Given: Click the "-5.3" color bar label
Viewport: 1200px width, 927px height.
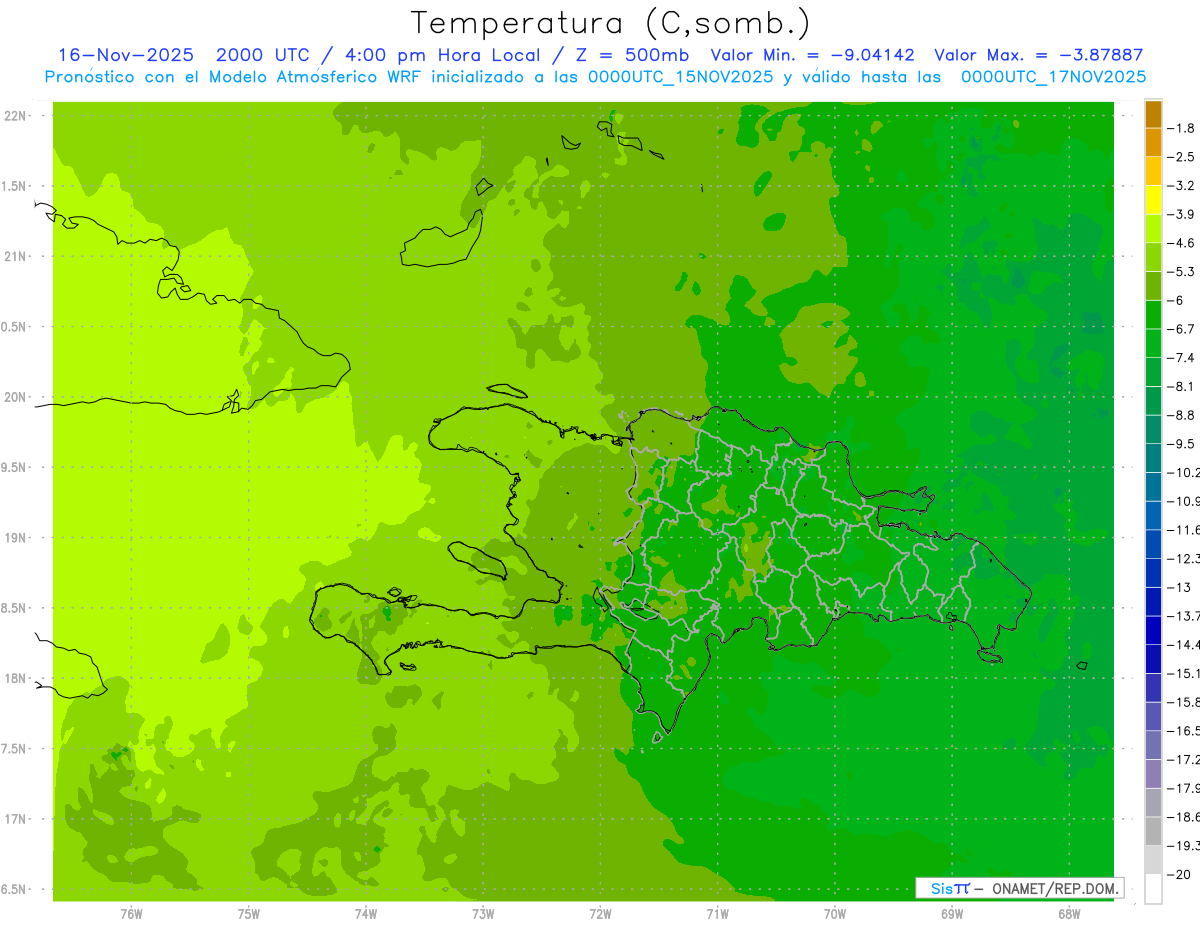Looking at the screenshot, I should point(1183,271).
